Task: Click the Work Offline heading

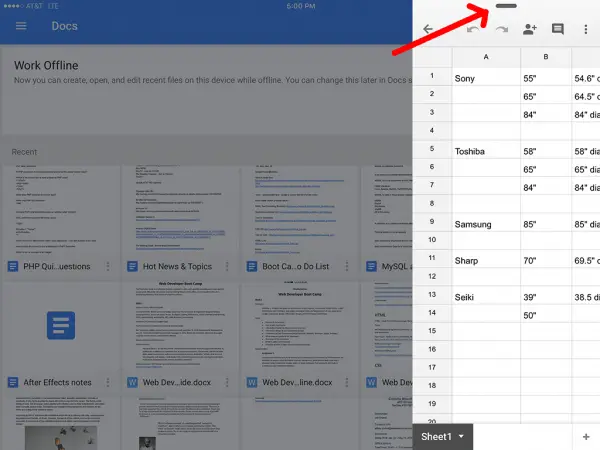Action: [x=46, y=65]
